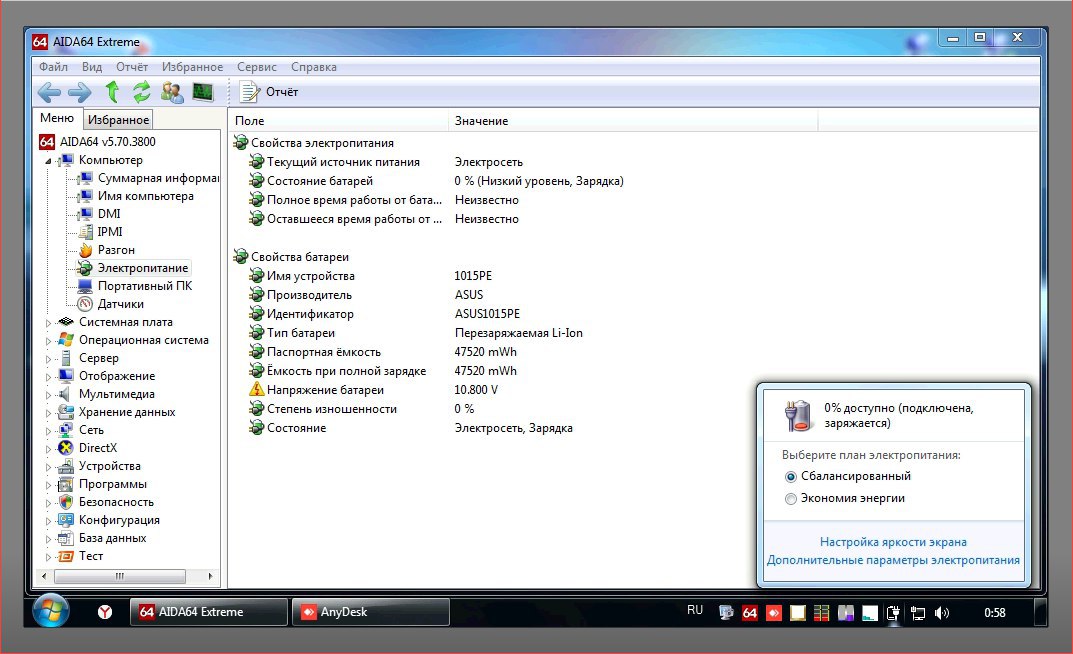Click the green monitor graph toolbar icon

coord(203,92)
